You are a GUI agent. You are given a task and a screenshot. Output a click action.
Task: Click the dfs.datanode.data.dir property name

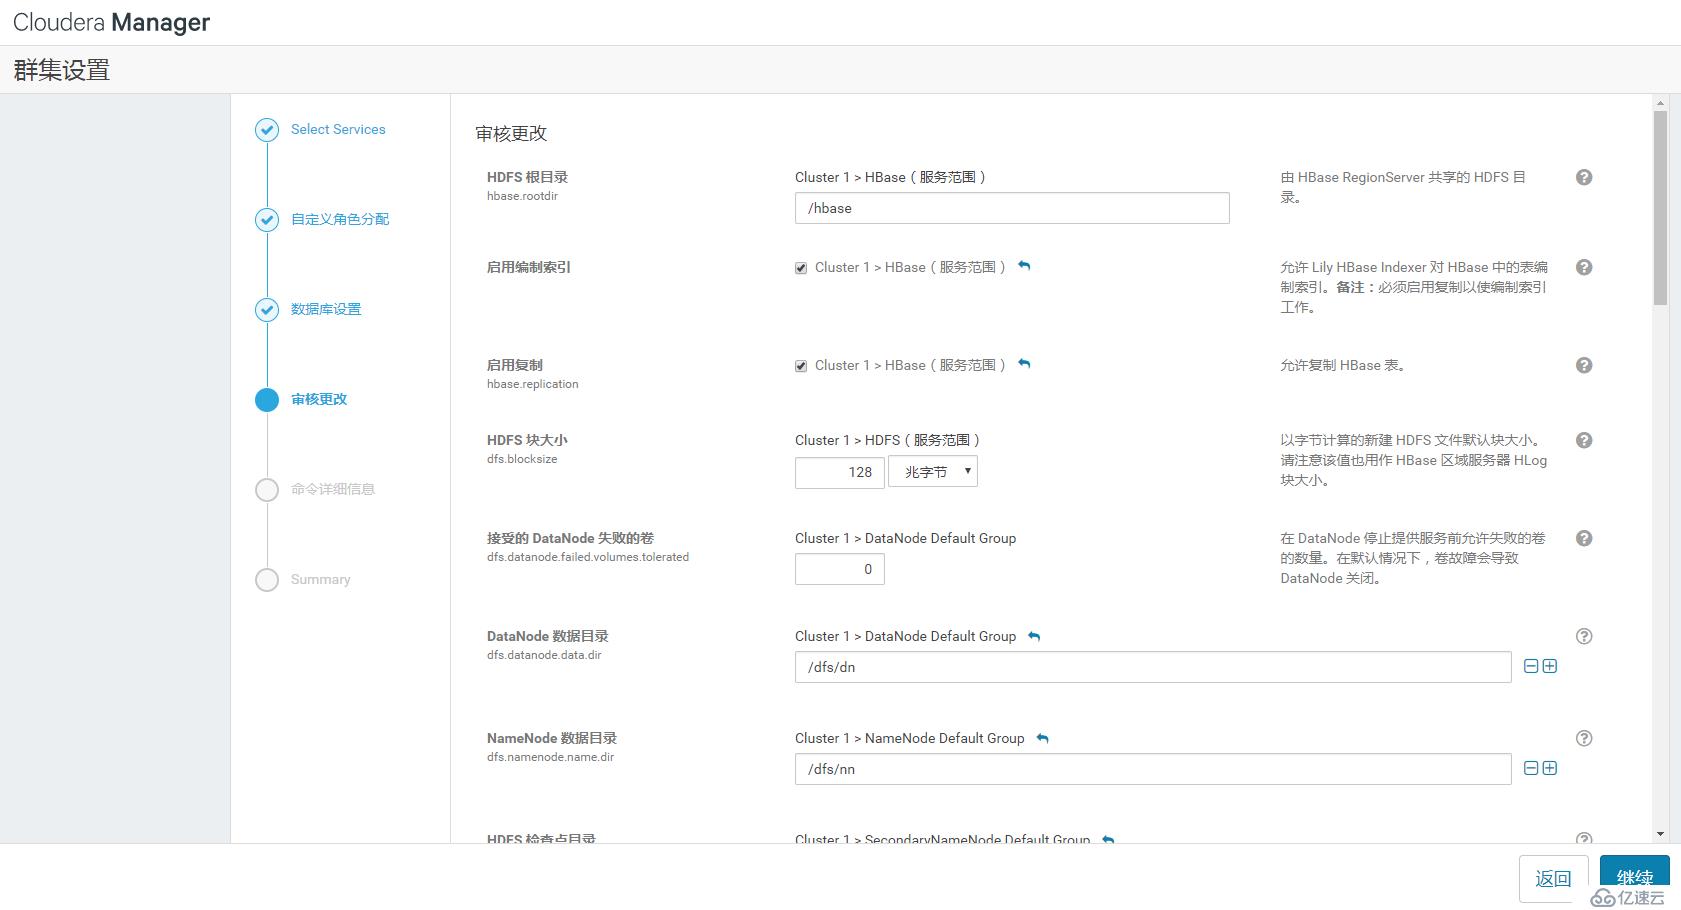click(544, 655)
